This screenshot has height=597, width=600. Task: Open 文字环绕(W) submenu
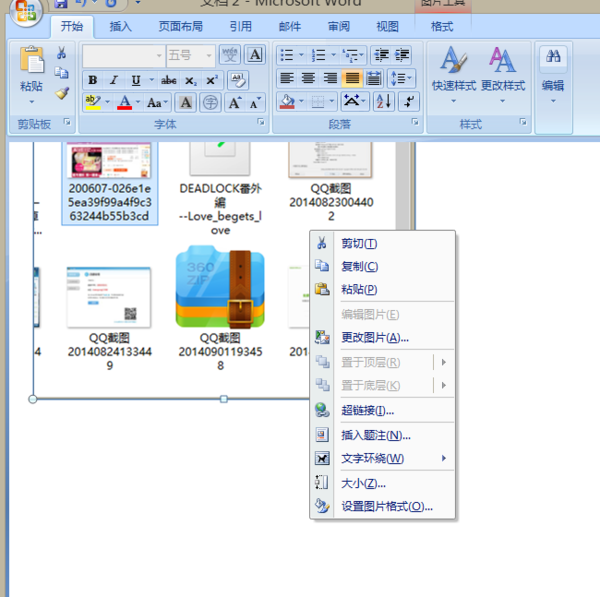[x=383, y=458]
